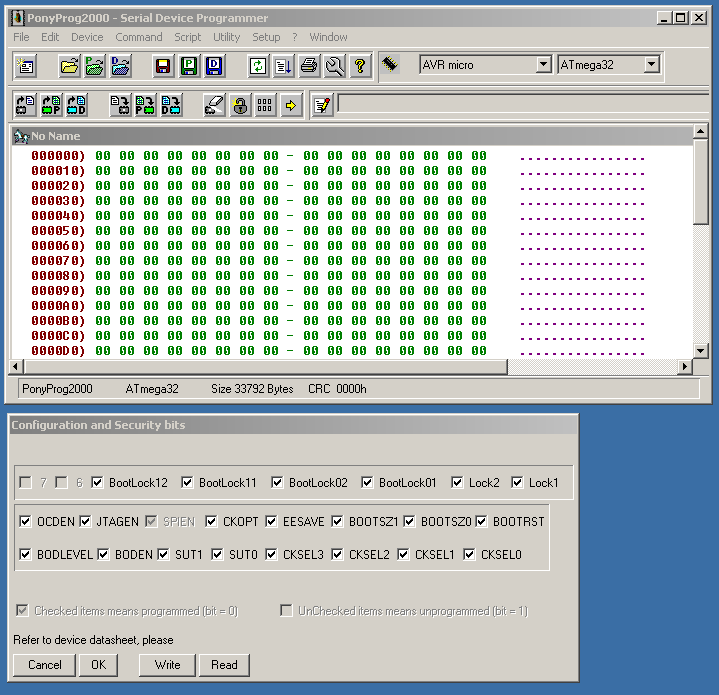Click the yellow arrow Program icon
719x695 pixels.
click(291, 105)
